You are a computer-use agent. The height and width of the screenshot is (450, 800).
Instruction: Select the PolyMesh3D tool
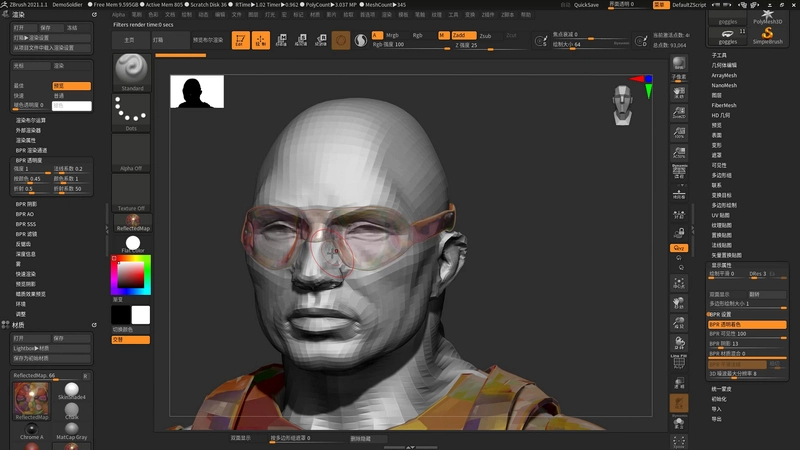tap(767, 16)
